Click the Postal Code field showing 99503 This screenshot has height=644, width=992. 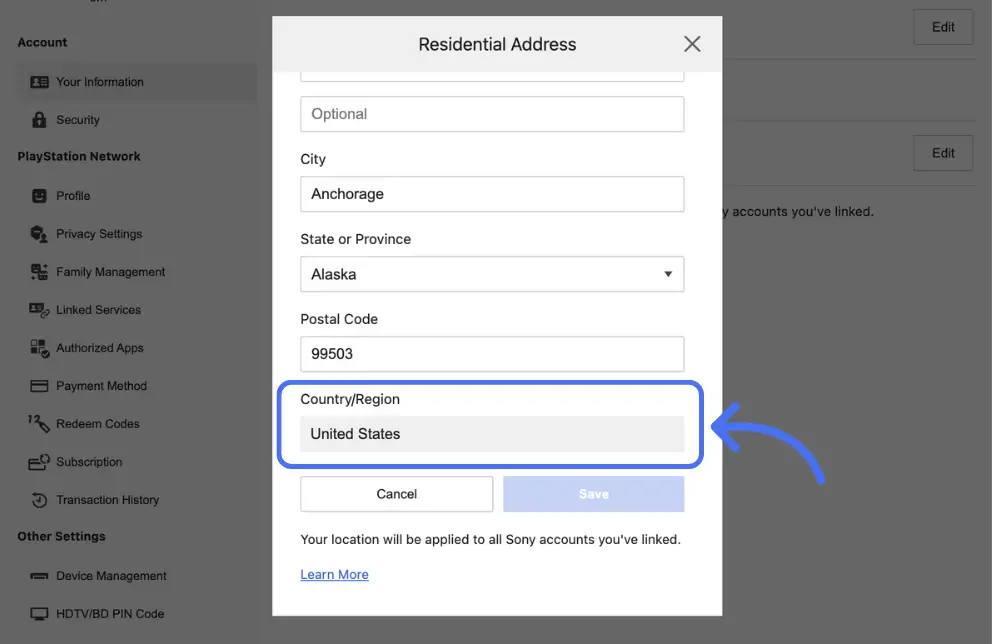click(x=492, y=353)
